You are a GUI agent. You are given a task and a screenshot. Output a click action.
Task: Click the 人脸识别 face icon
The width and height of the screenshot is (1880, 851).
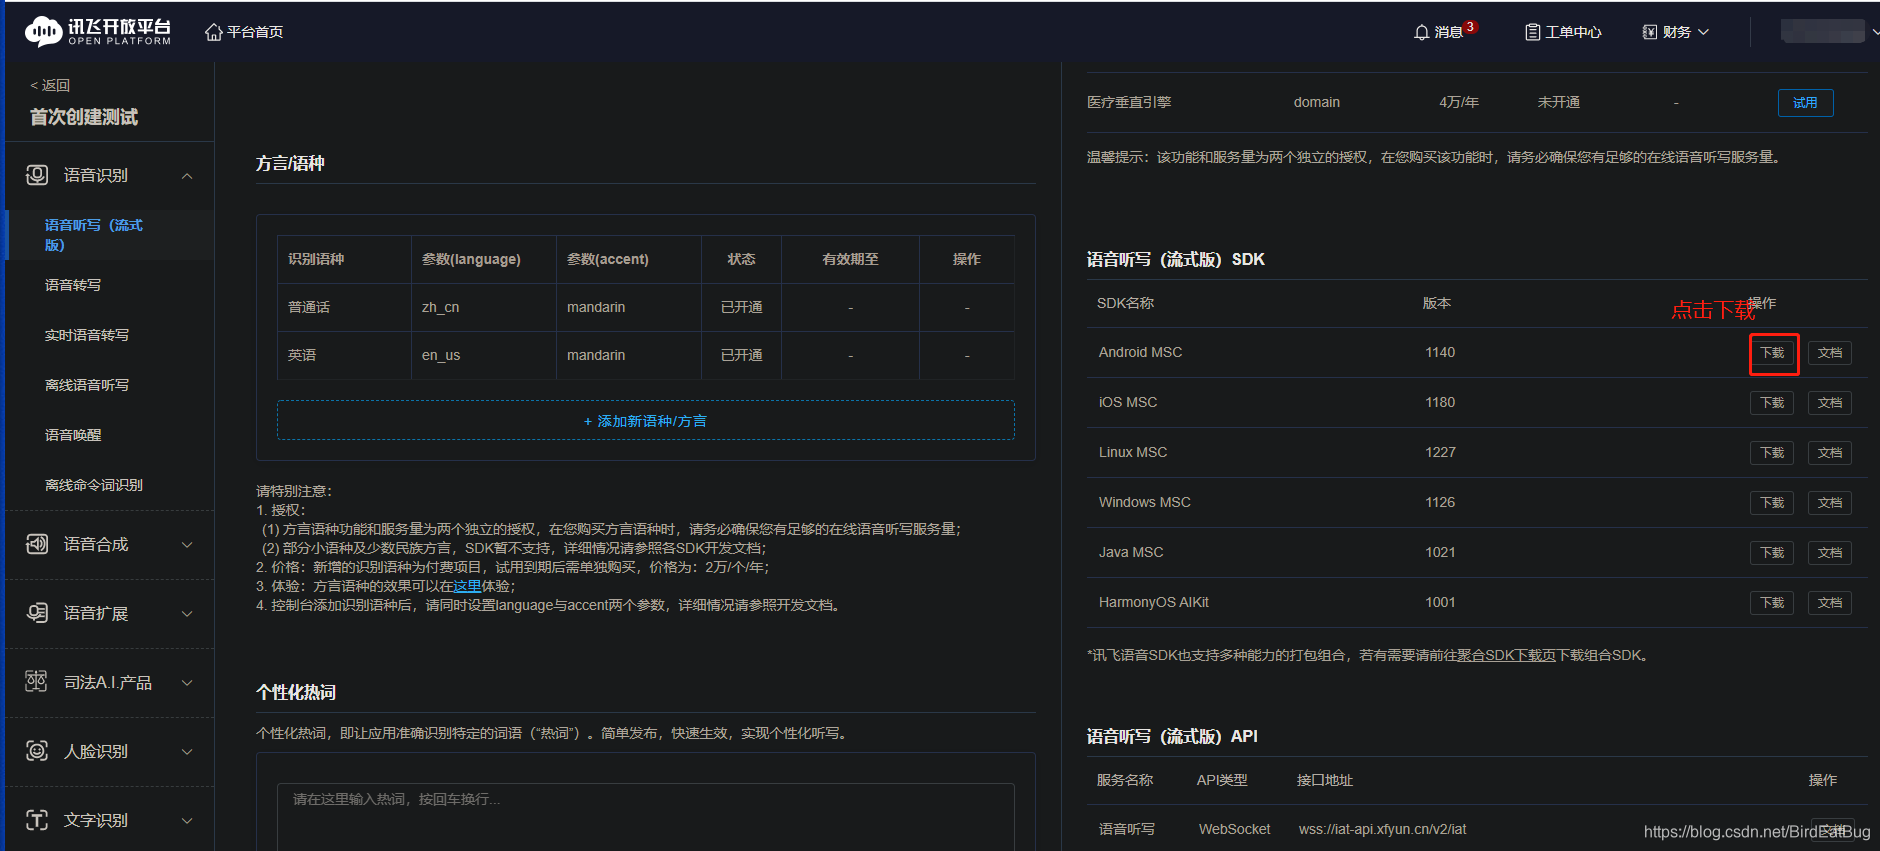[x=37, y=751]
